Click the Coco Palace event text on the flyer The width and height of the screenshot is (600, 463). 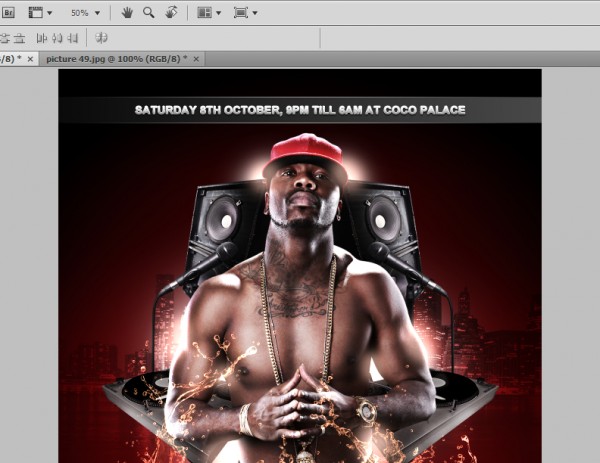(x=300, y=110)
